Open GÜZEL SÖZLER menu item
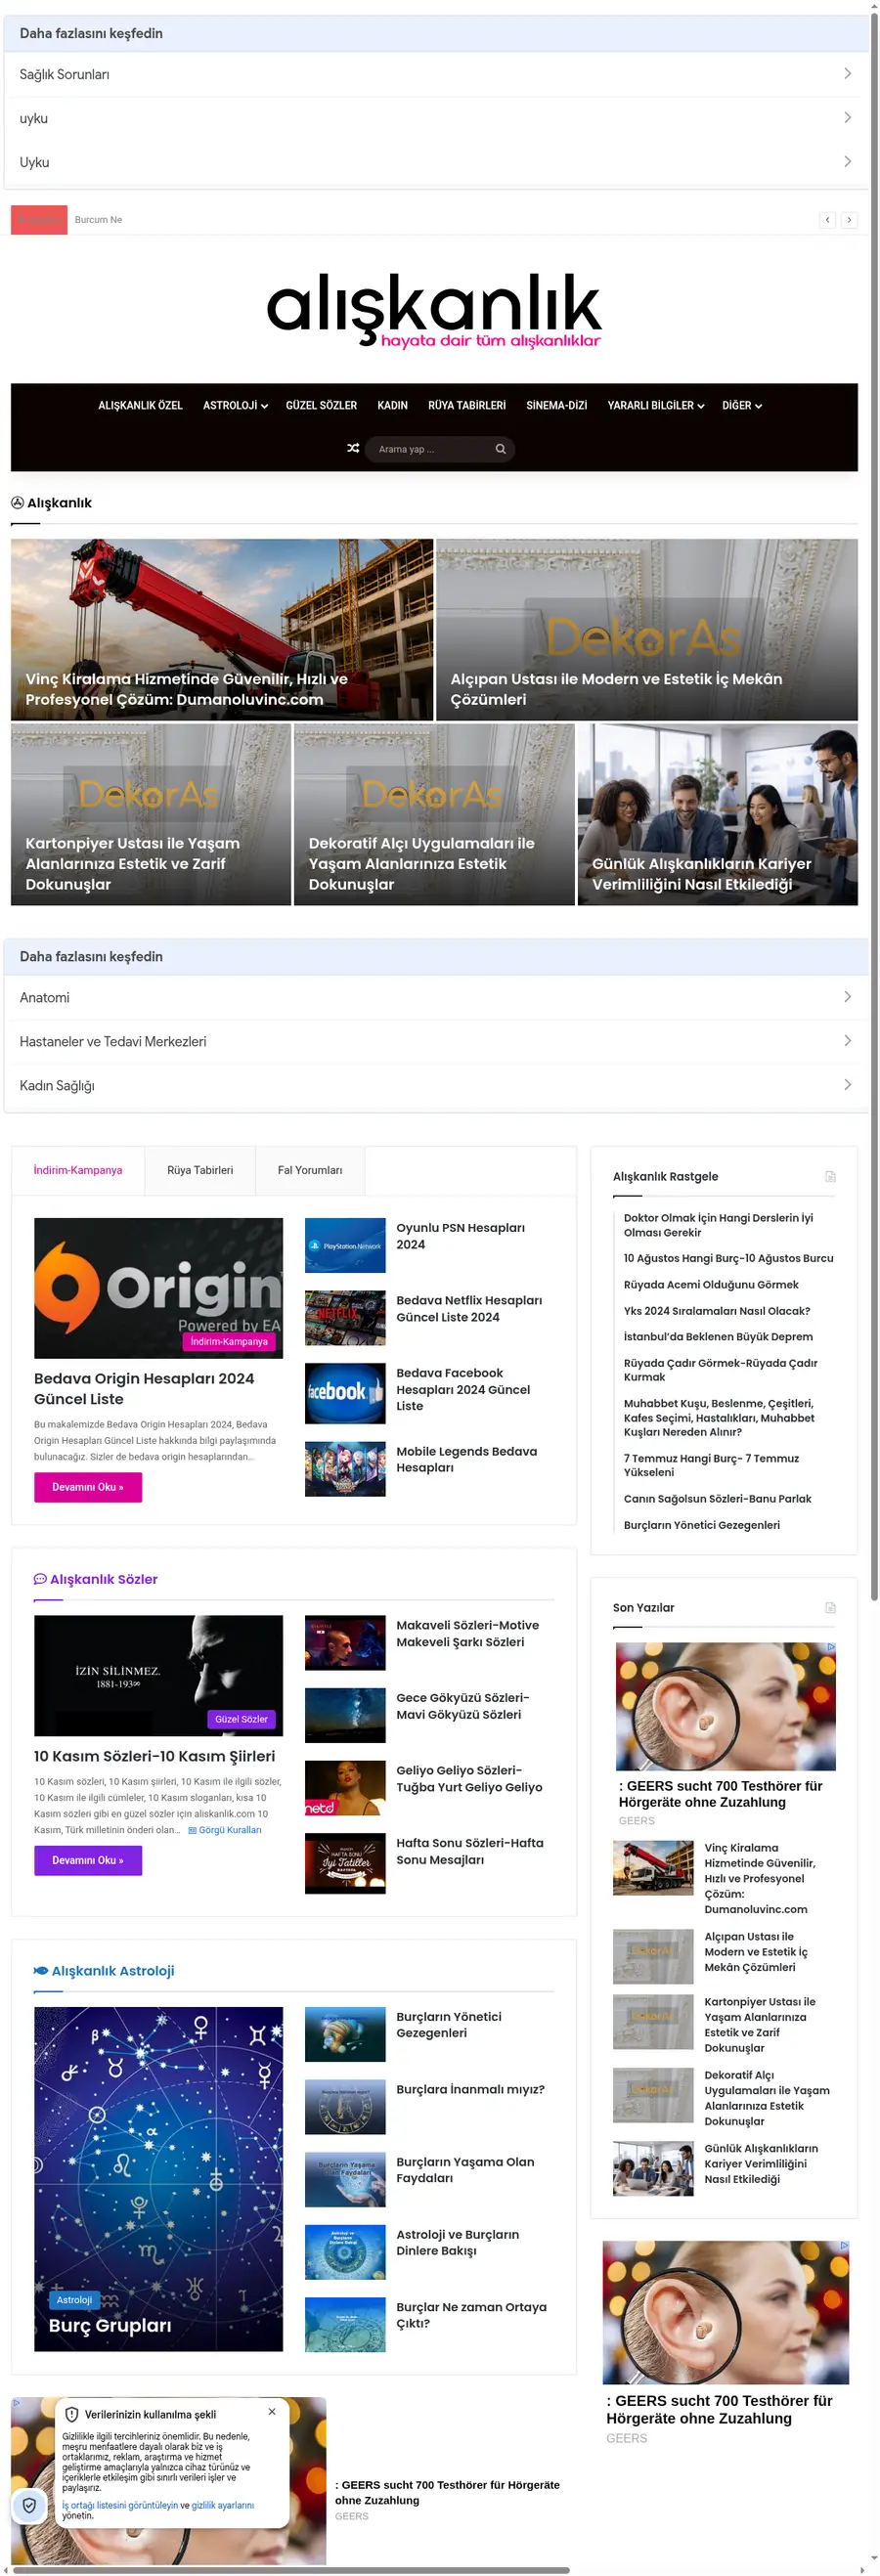The height and width of the screenshot is (2576, 880). pos(321,406)
